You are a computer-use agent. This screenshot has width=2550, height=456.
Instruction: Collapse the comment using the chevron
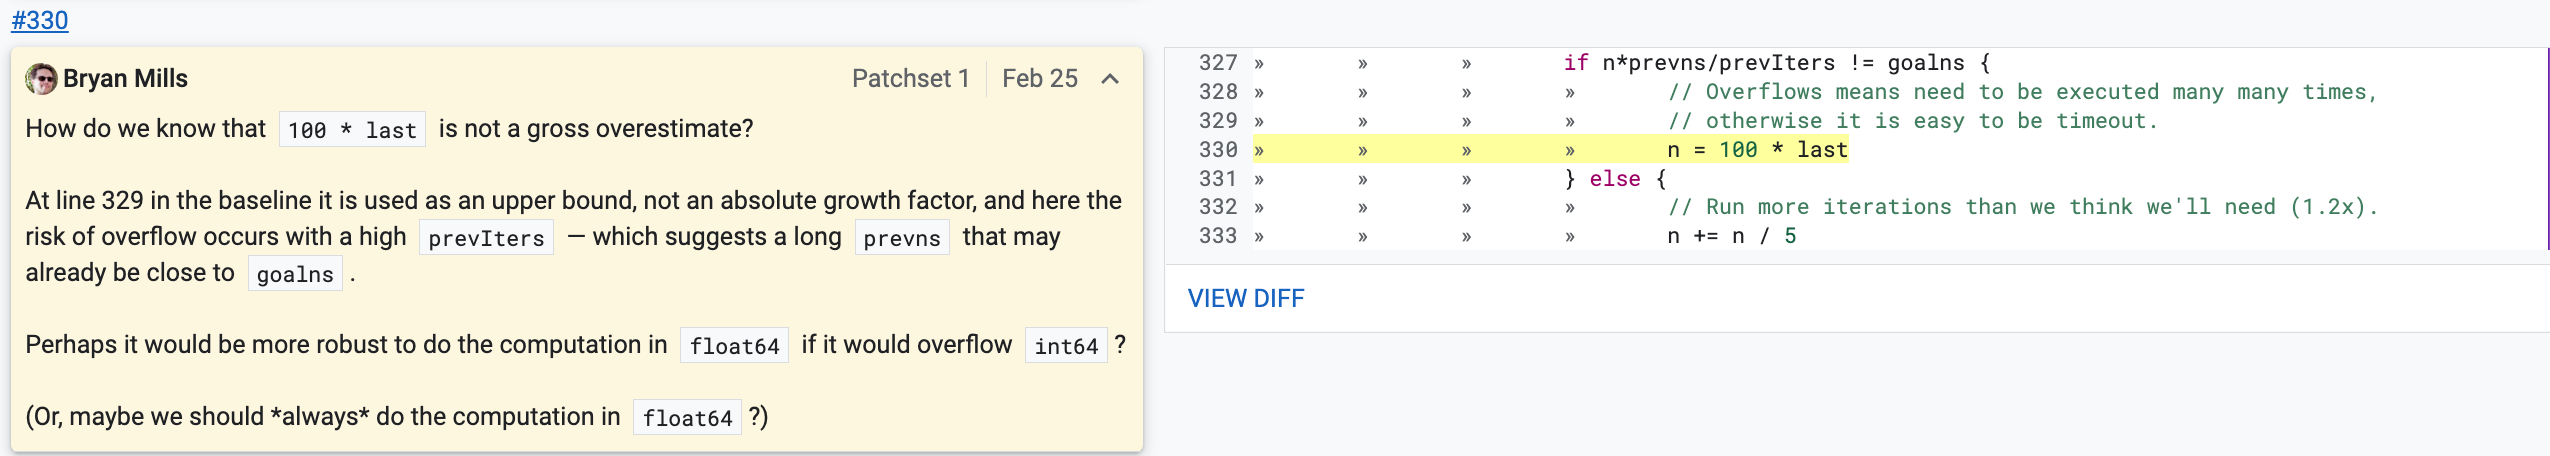pyautogui.click(x=1110, y=79)
